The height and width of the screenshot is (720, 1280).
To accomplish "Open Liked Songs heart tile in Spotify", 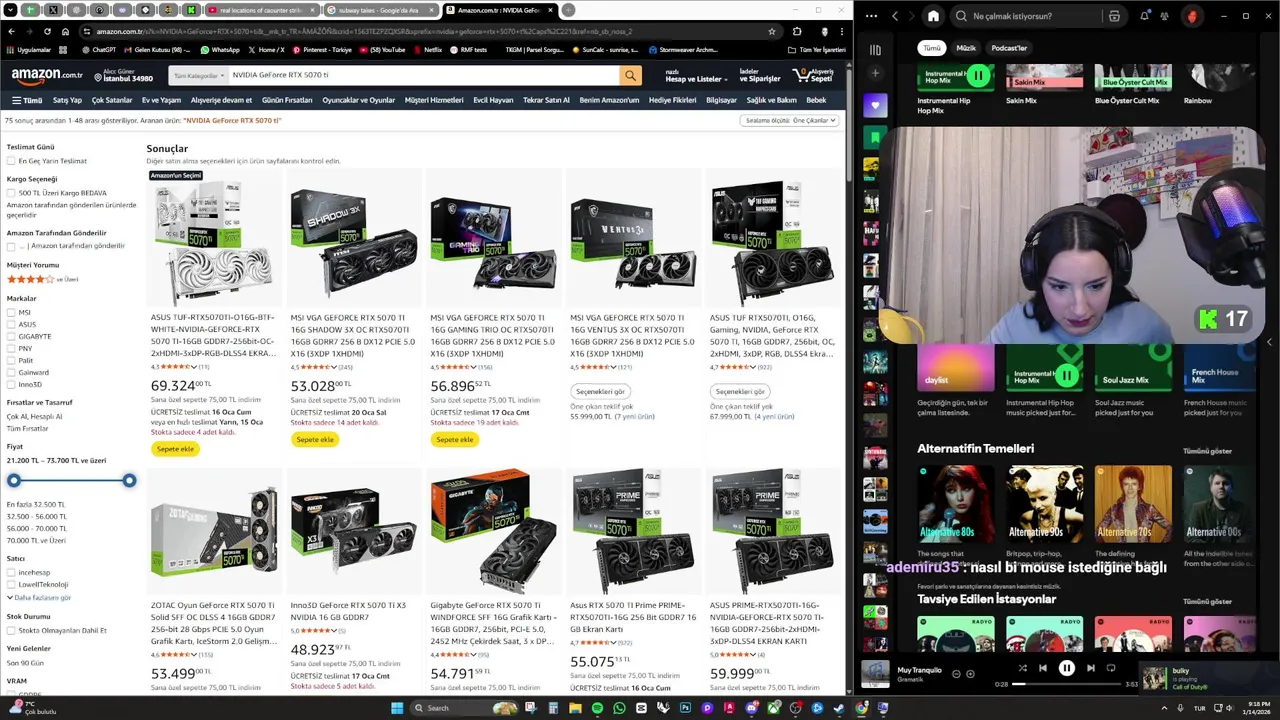I will (875, 105).
